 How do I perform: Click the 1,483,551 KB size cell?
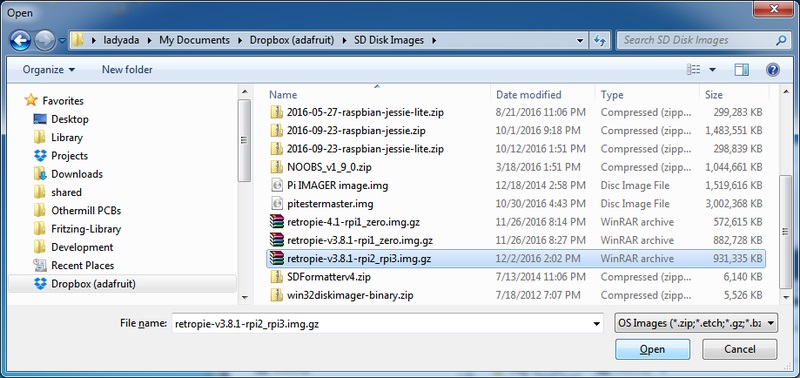[734, 130]
